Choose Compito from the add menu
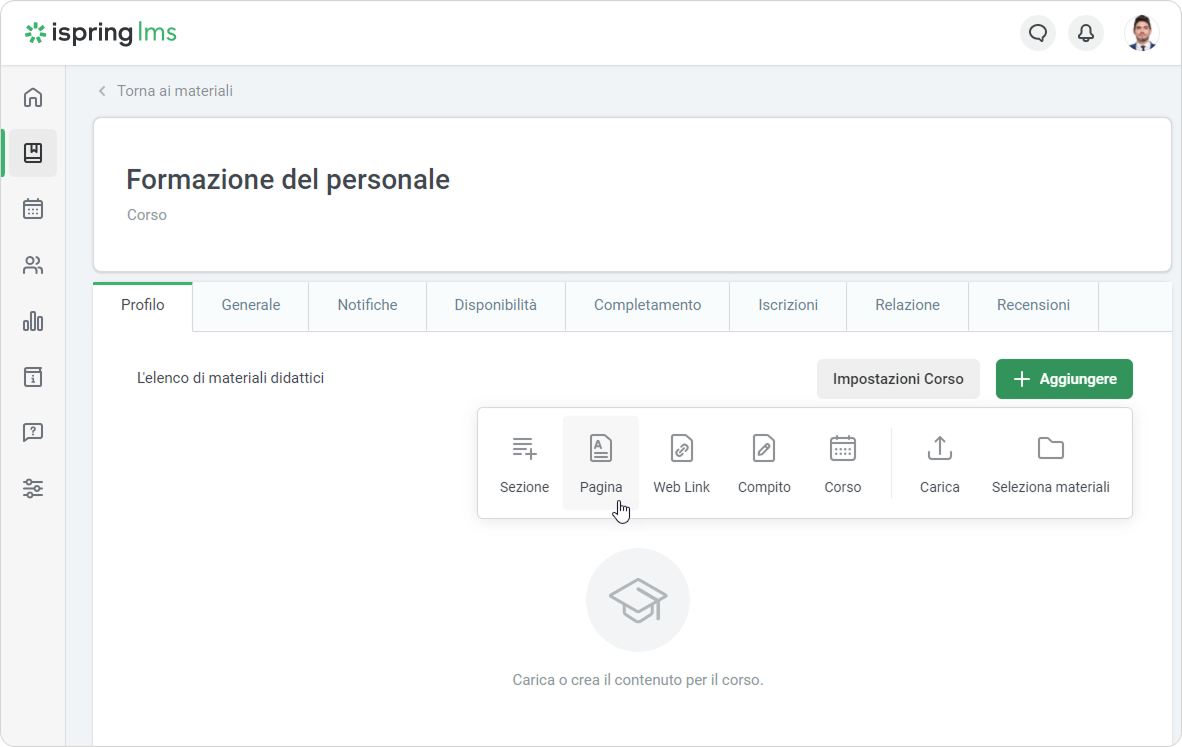1182x747 pixels. coord(764,463)
